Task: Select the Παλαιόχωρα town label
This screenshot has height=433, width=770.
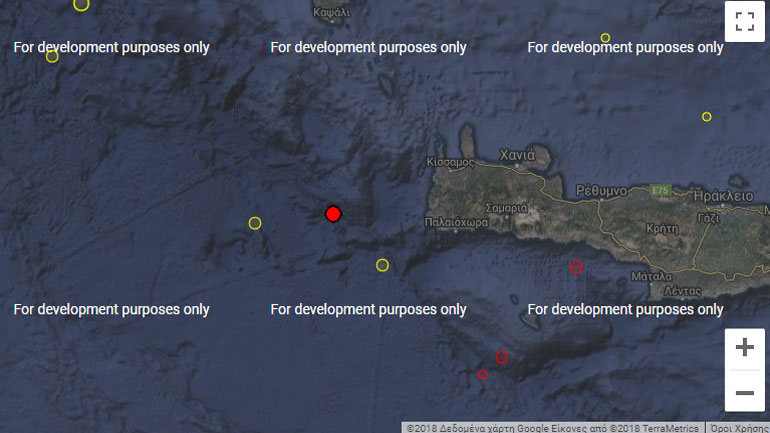Action: tap(456, 222)
